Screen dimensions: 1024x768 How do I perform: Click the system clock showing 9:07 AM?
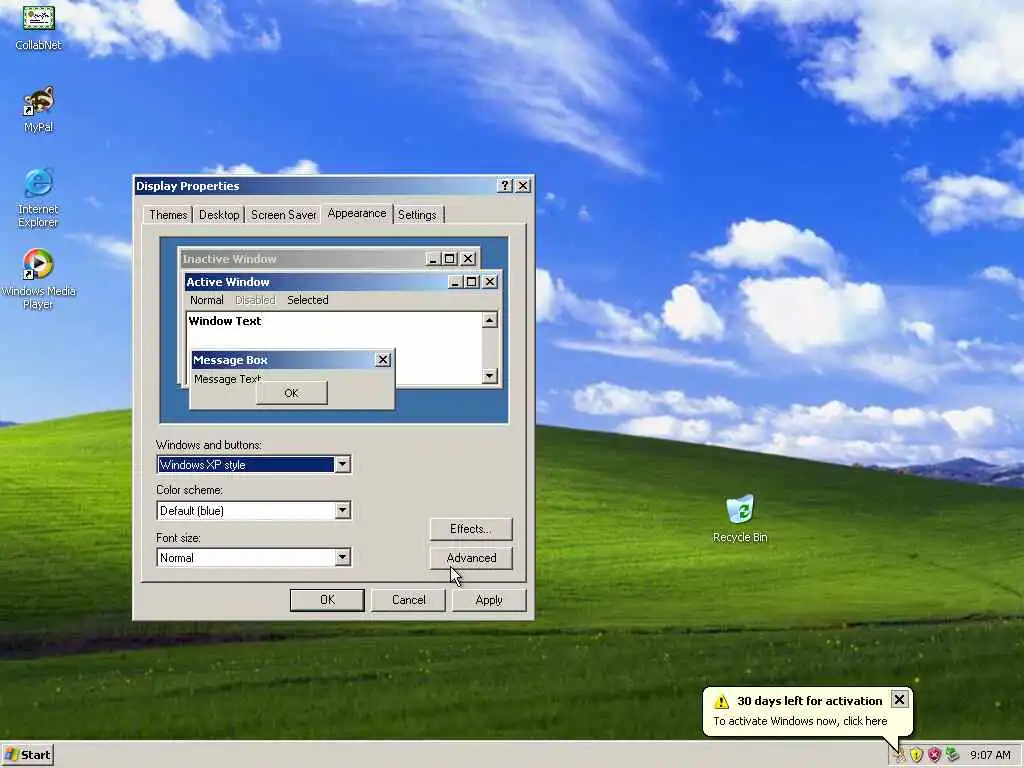(x=990, y=755)
